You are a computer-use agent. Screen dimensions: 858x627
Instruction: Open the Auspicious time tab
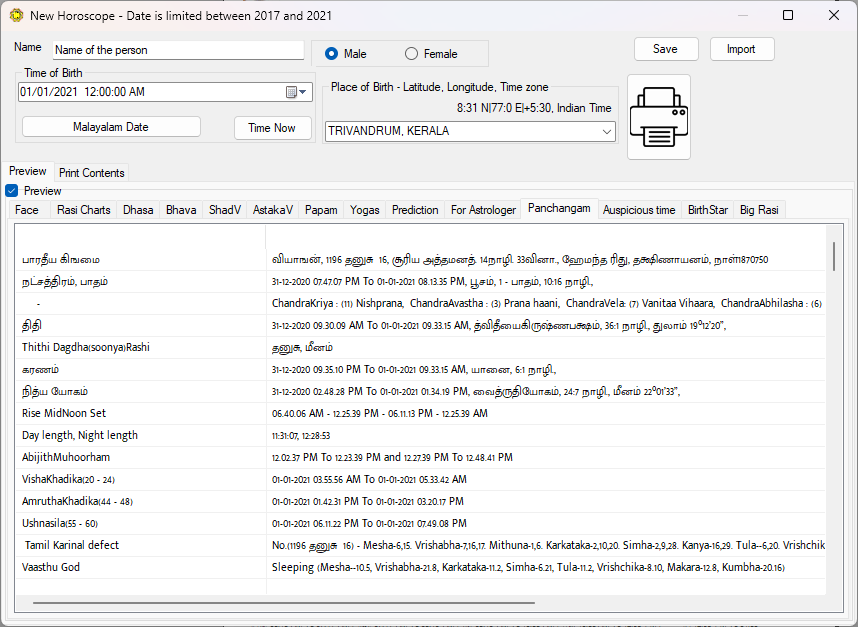638,210
